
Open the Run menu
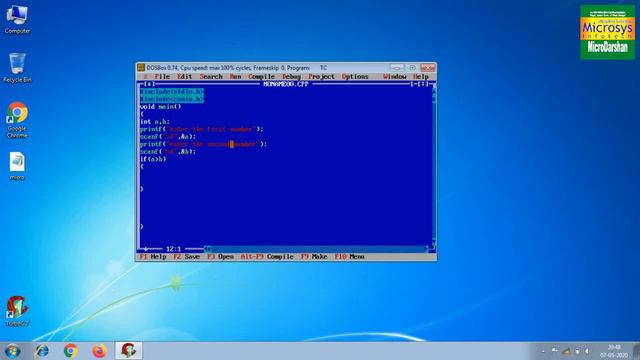coord(236,76)
